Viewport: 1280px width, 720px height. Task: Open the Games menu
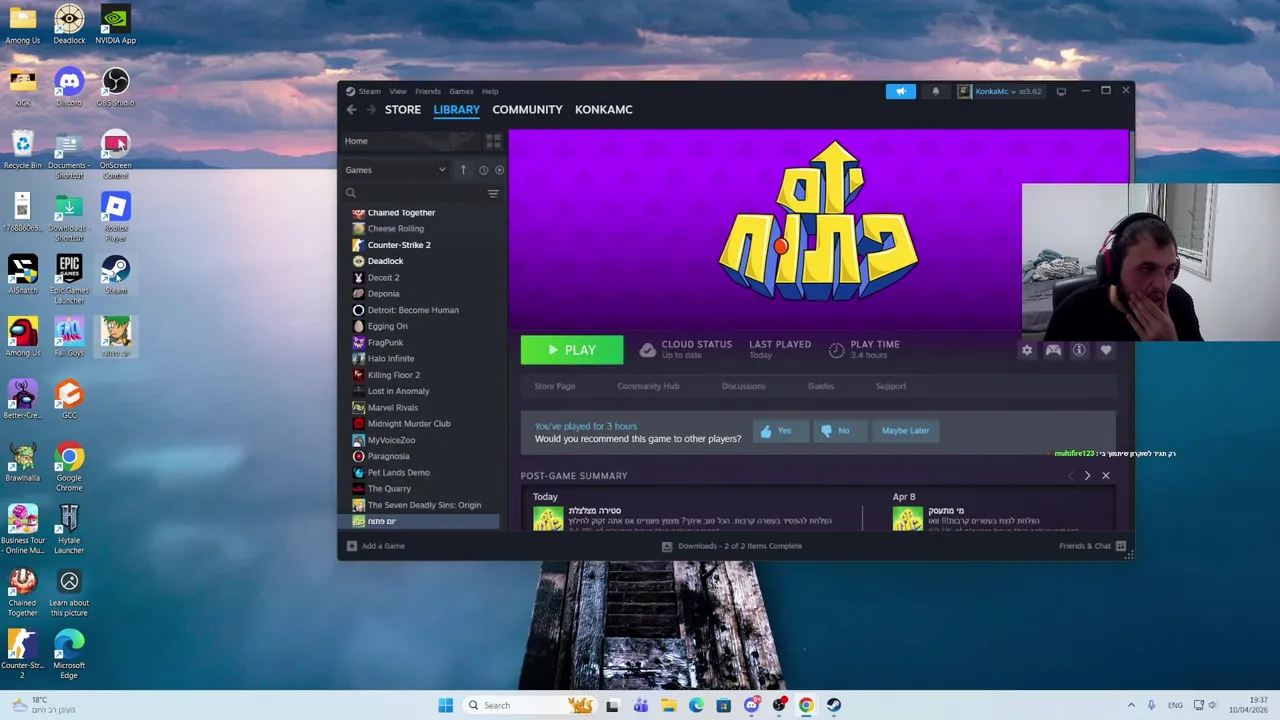click(461, 92)
